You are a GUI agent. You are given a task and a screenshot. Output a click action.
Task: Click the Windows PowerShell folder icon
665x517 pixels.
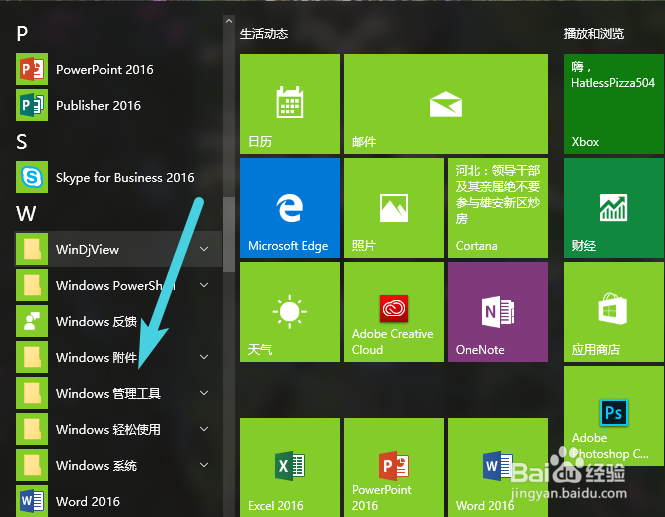tap(32, 285)
